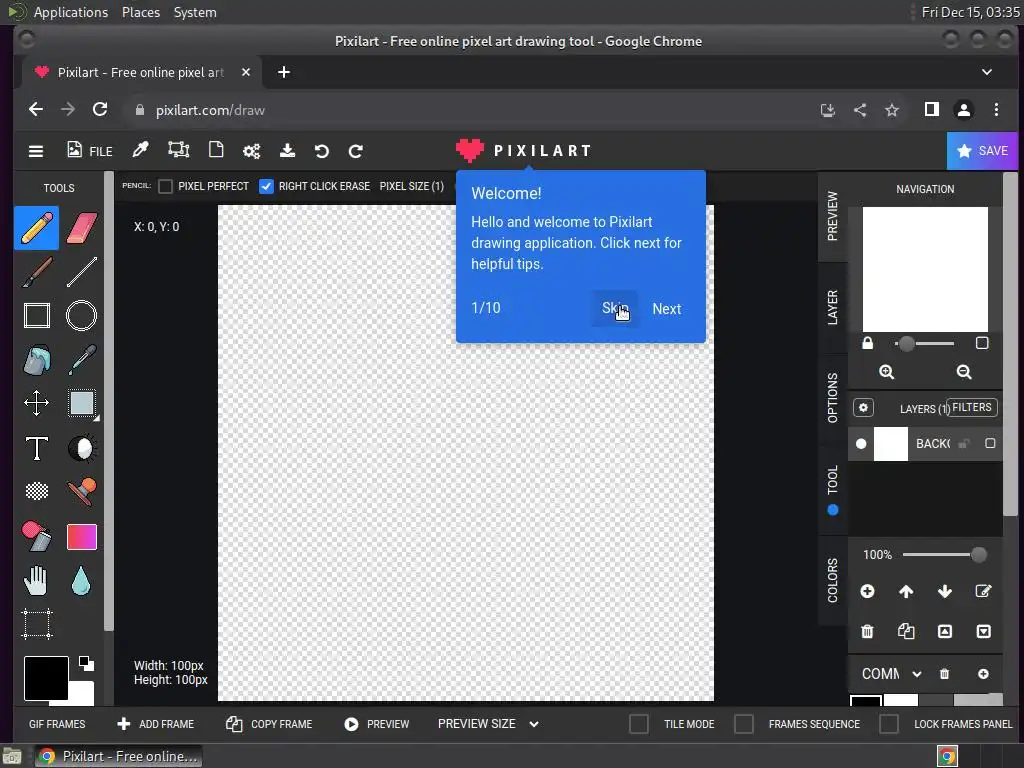
Task: Open the Preview Size dropdown
Action: point(488,724)
